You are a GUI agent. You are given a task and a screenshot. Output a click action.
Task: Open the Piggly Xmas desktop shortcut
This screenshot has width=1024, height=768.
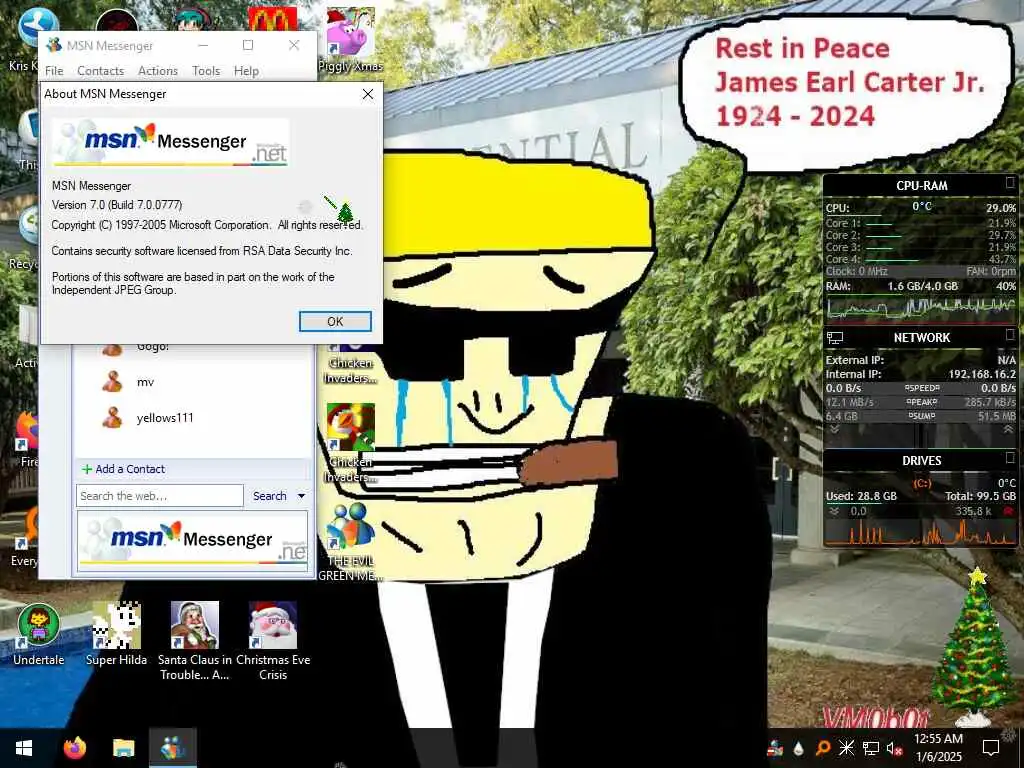tap(351, 39)
